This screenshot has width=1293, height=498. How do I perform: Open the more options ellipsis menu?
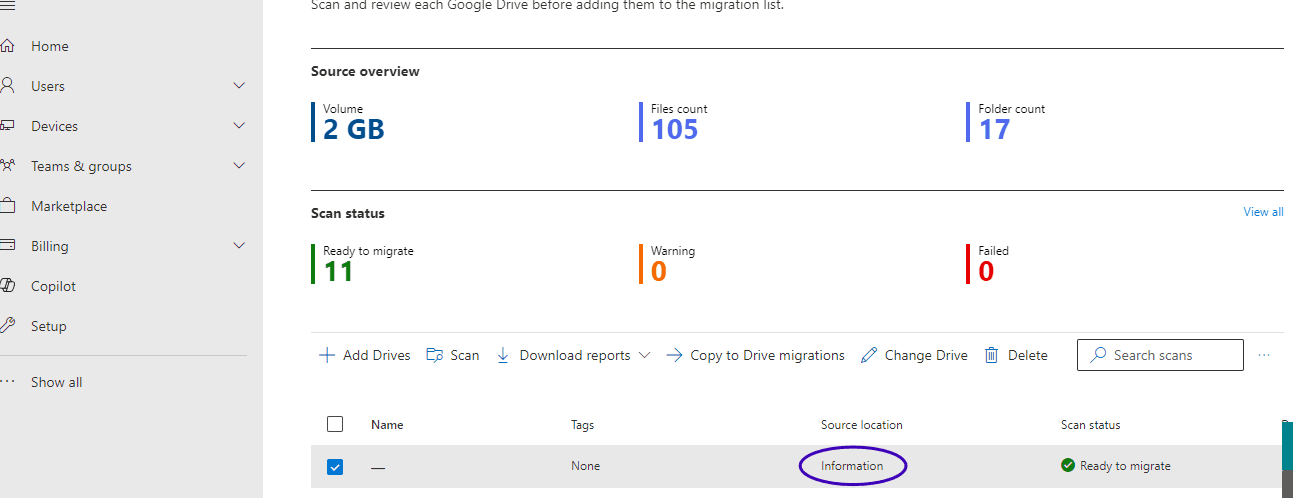click(1264, 355)
